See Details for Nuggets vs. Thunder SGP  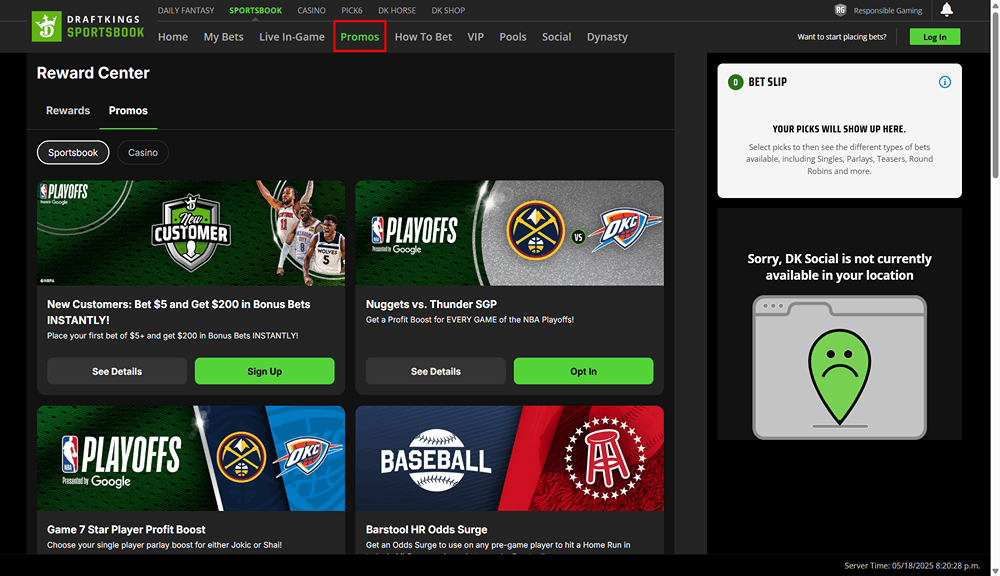pyautogui.click(x=436, y=371)
